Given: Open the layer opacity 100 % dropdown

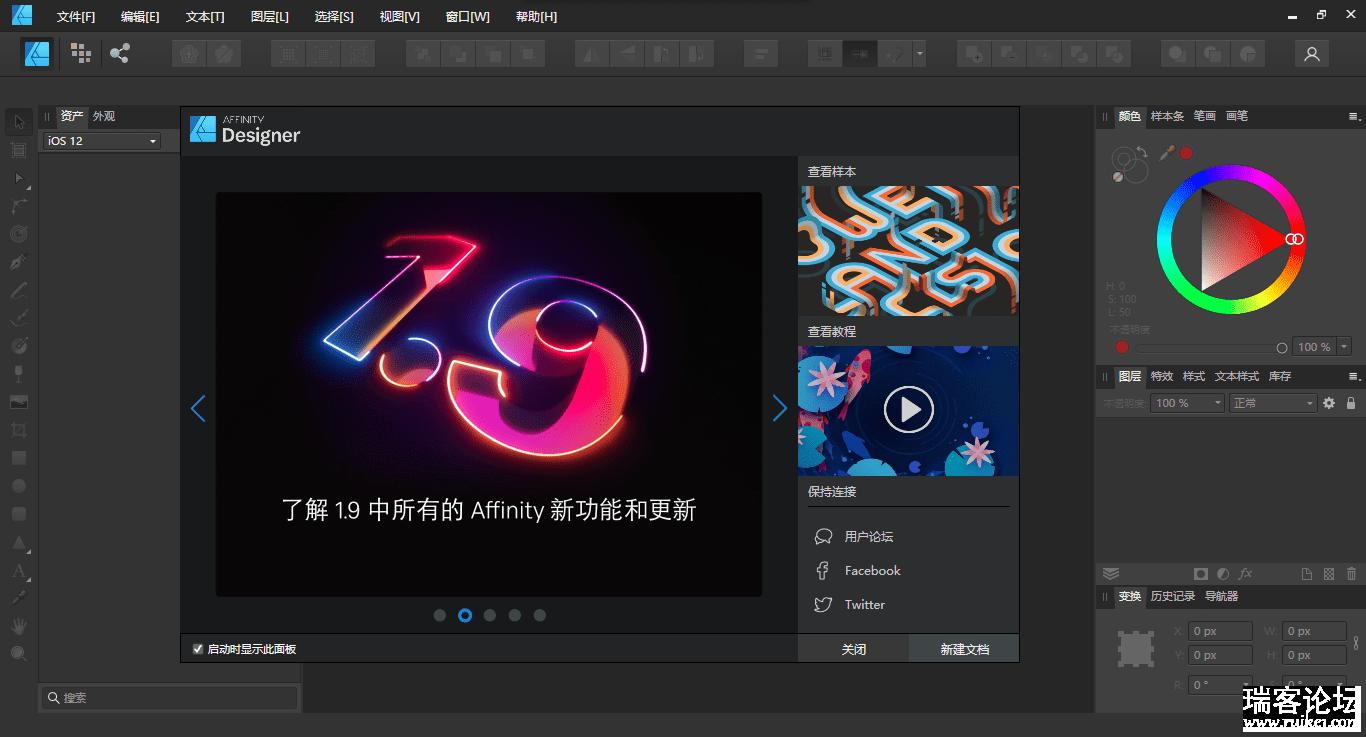Looking at the screenshot, I should coord(1188,403).
